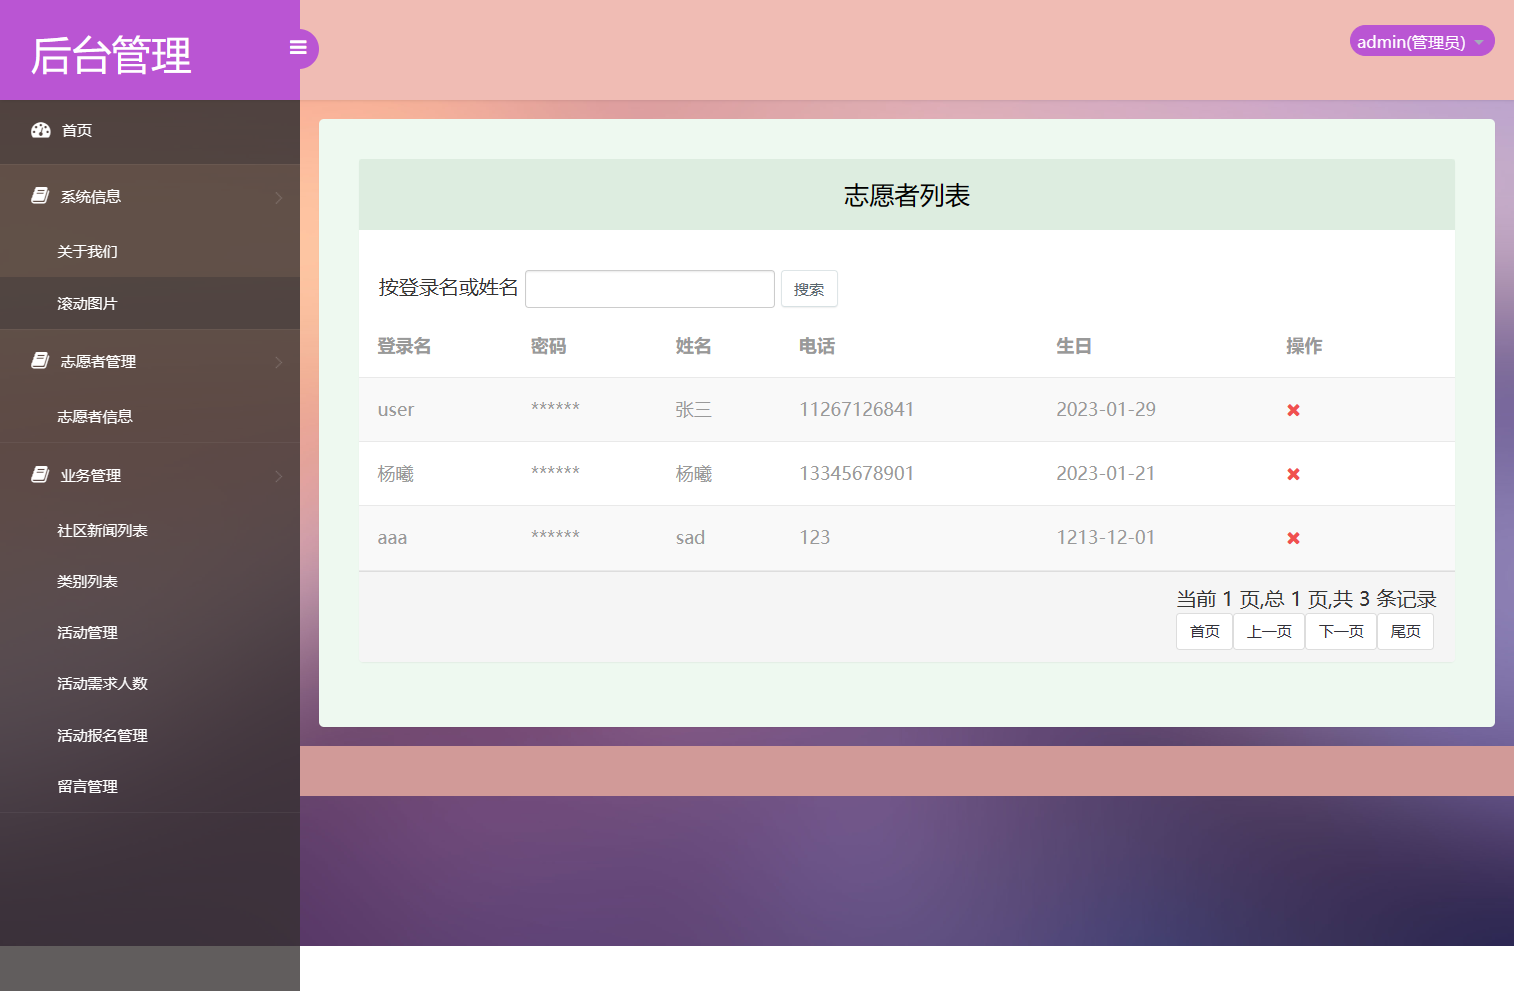Select 活动管理 in the sidebar
The image size is (1514, 991).
point(86,632)
